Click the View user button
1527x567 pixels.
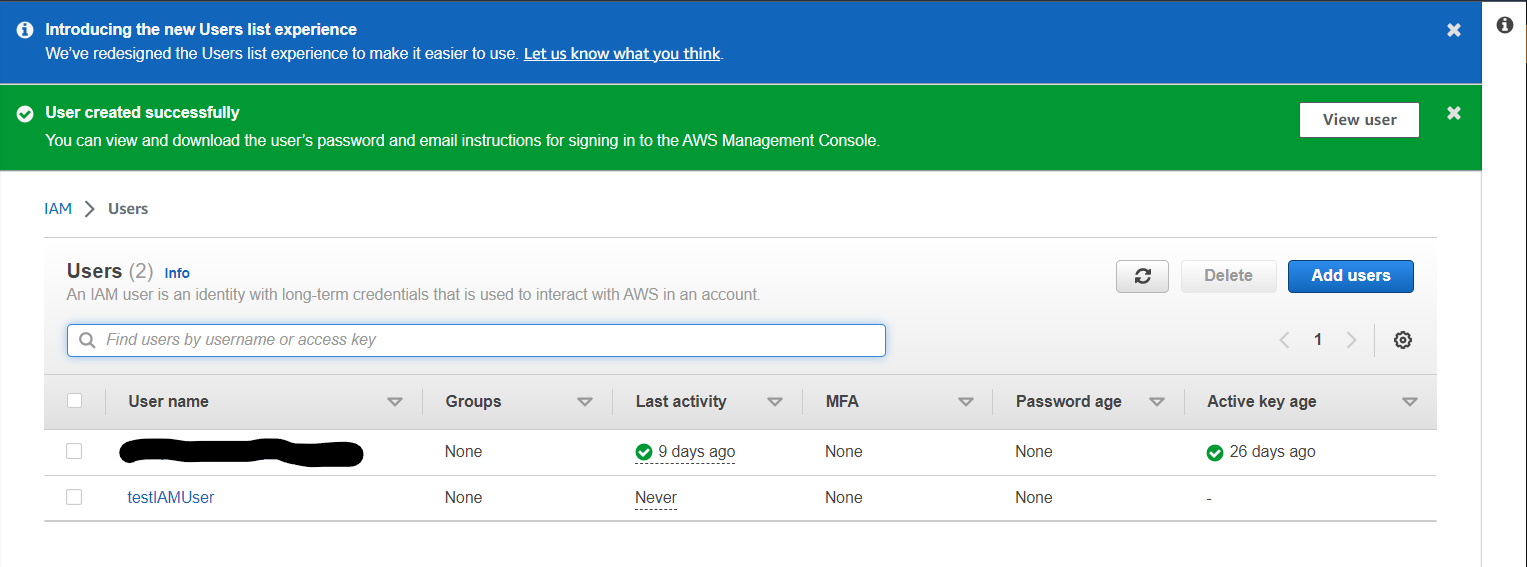1359,120
